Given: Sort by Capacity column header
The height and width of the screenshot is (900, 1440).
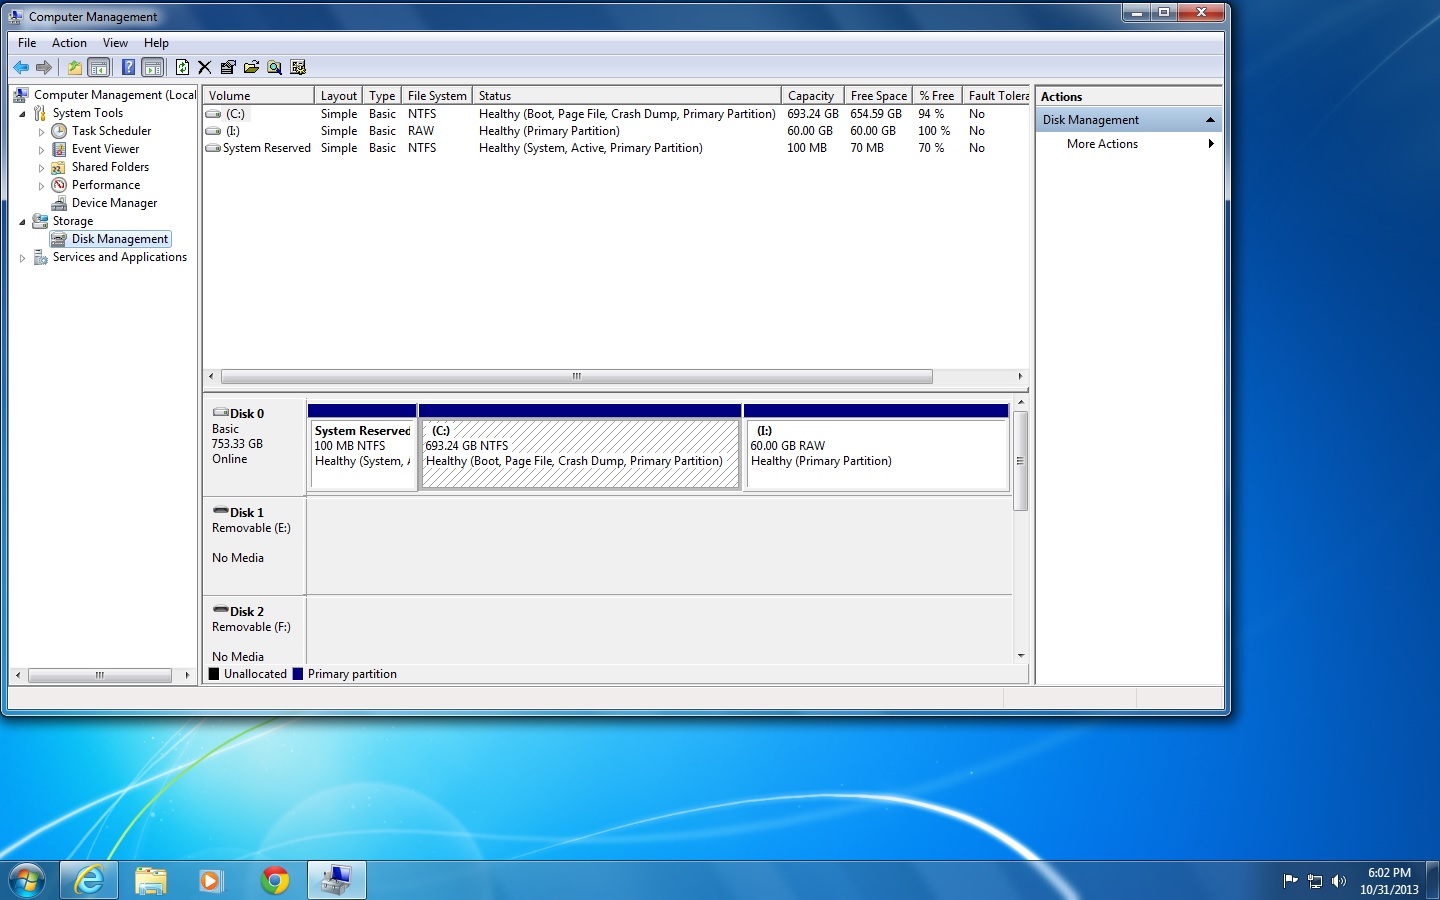Looking at the screenshot, I should click(812, 96).
